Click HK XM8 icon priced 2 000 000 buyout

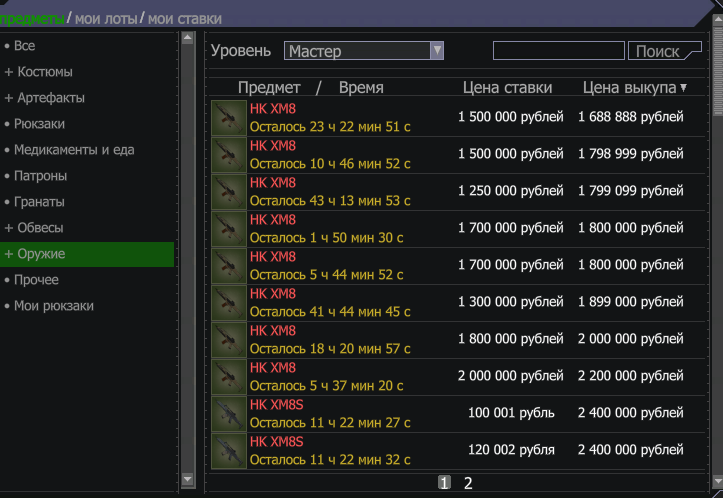229,339
